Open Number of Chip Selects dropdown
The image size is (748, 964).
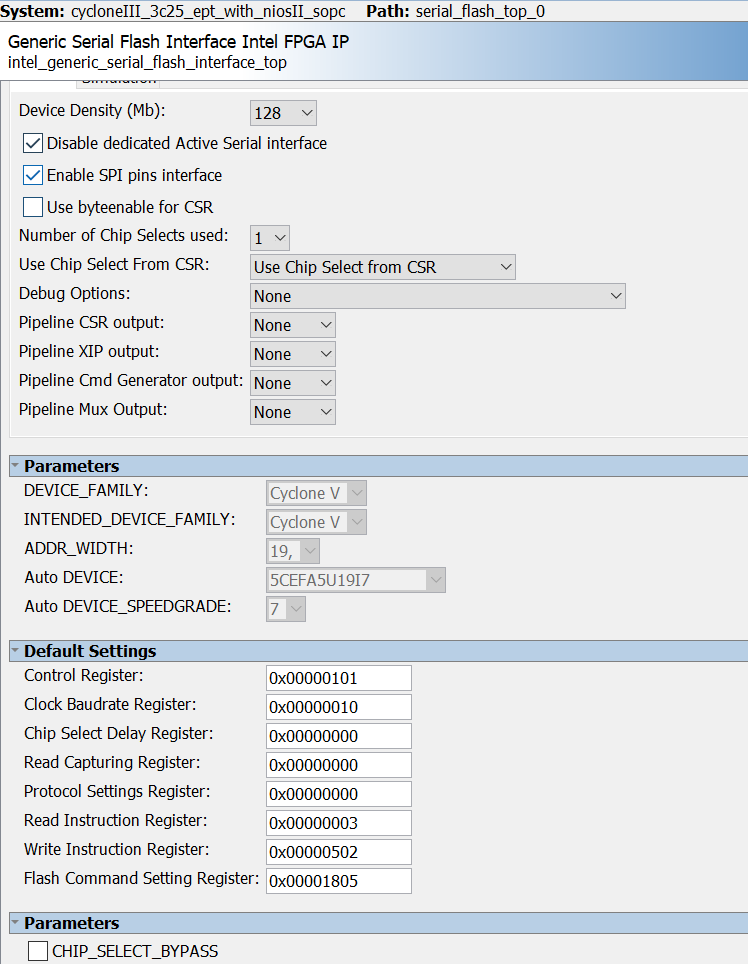pyautogui.click(x=270, y=238)
